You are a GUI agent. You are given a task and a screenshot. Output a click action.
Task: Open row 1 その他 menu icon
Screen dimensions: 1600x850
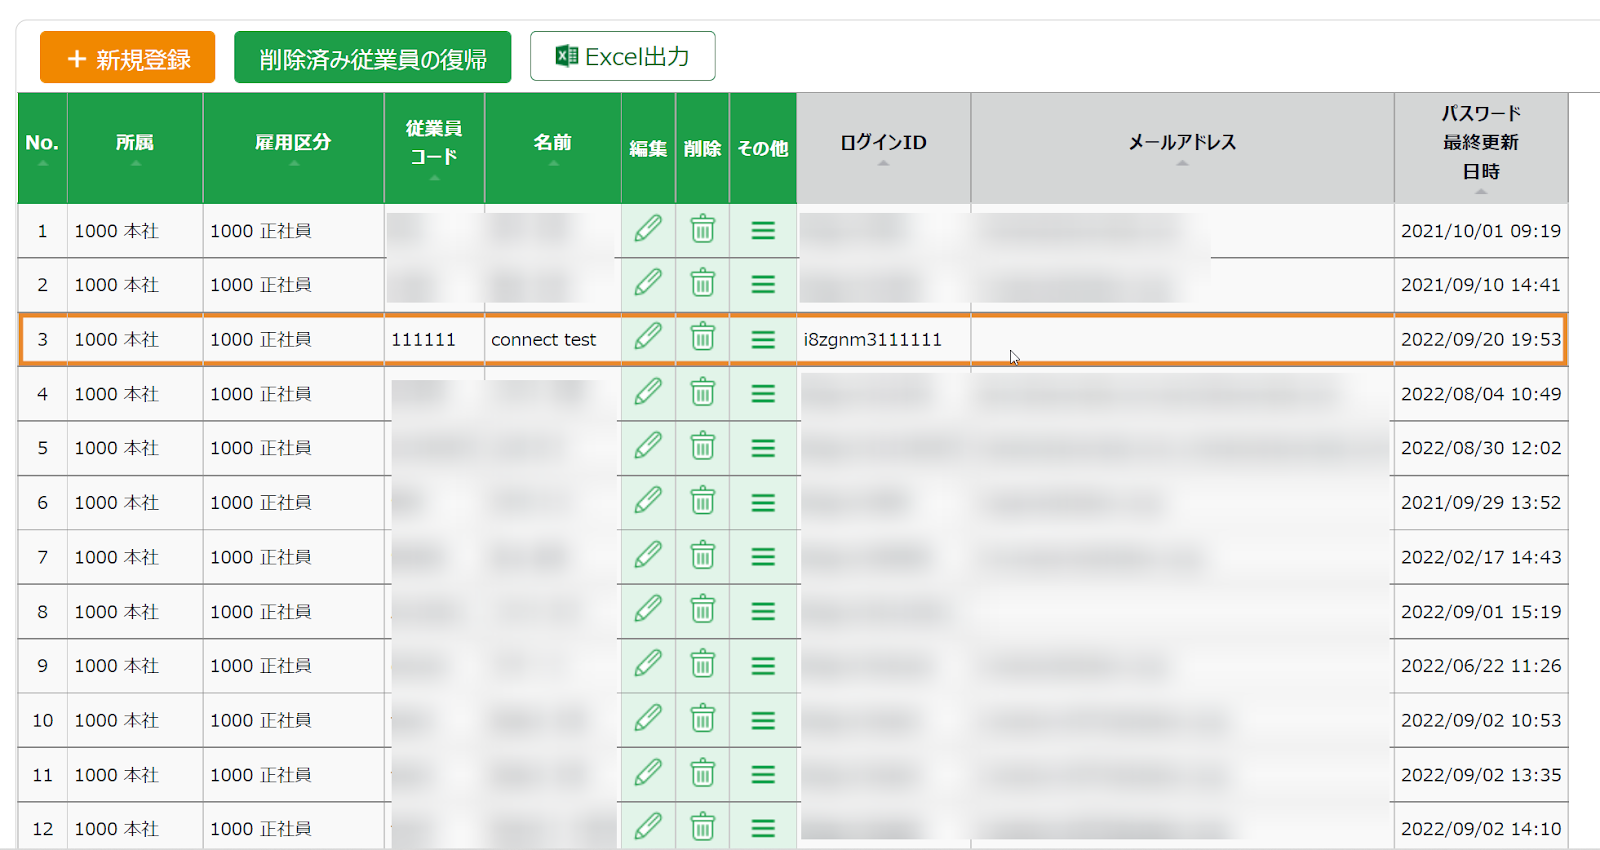(x=763, y=231)
